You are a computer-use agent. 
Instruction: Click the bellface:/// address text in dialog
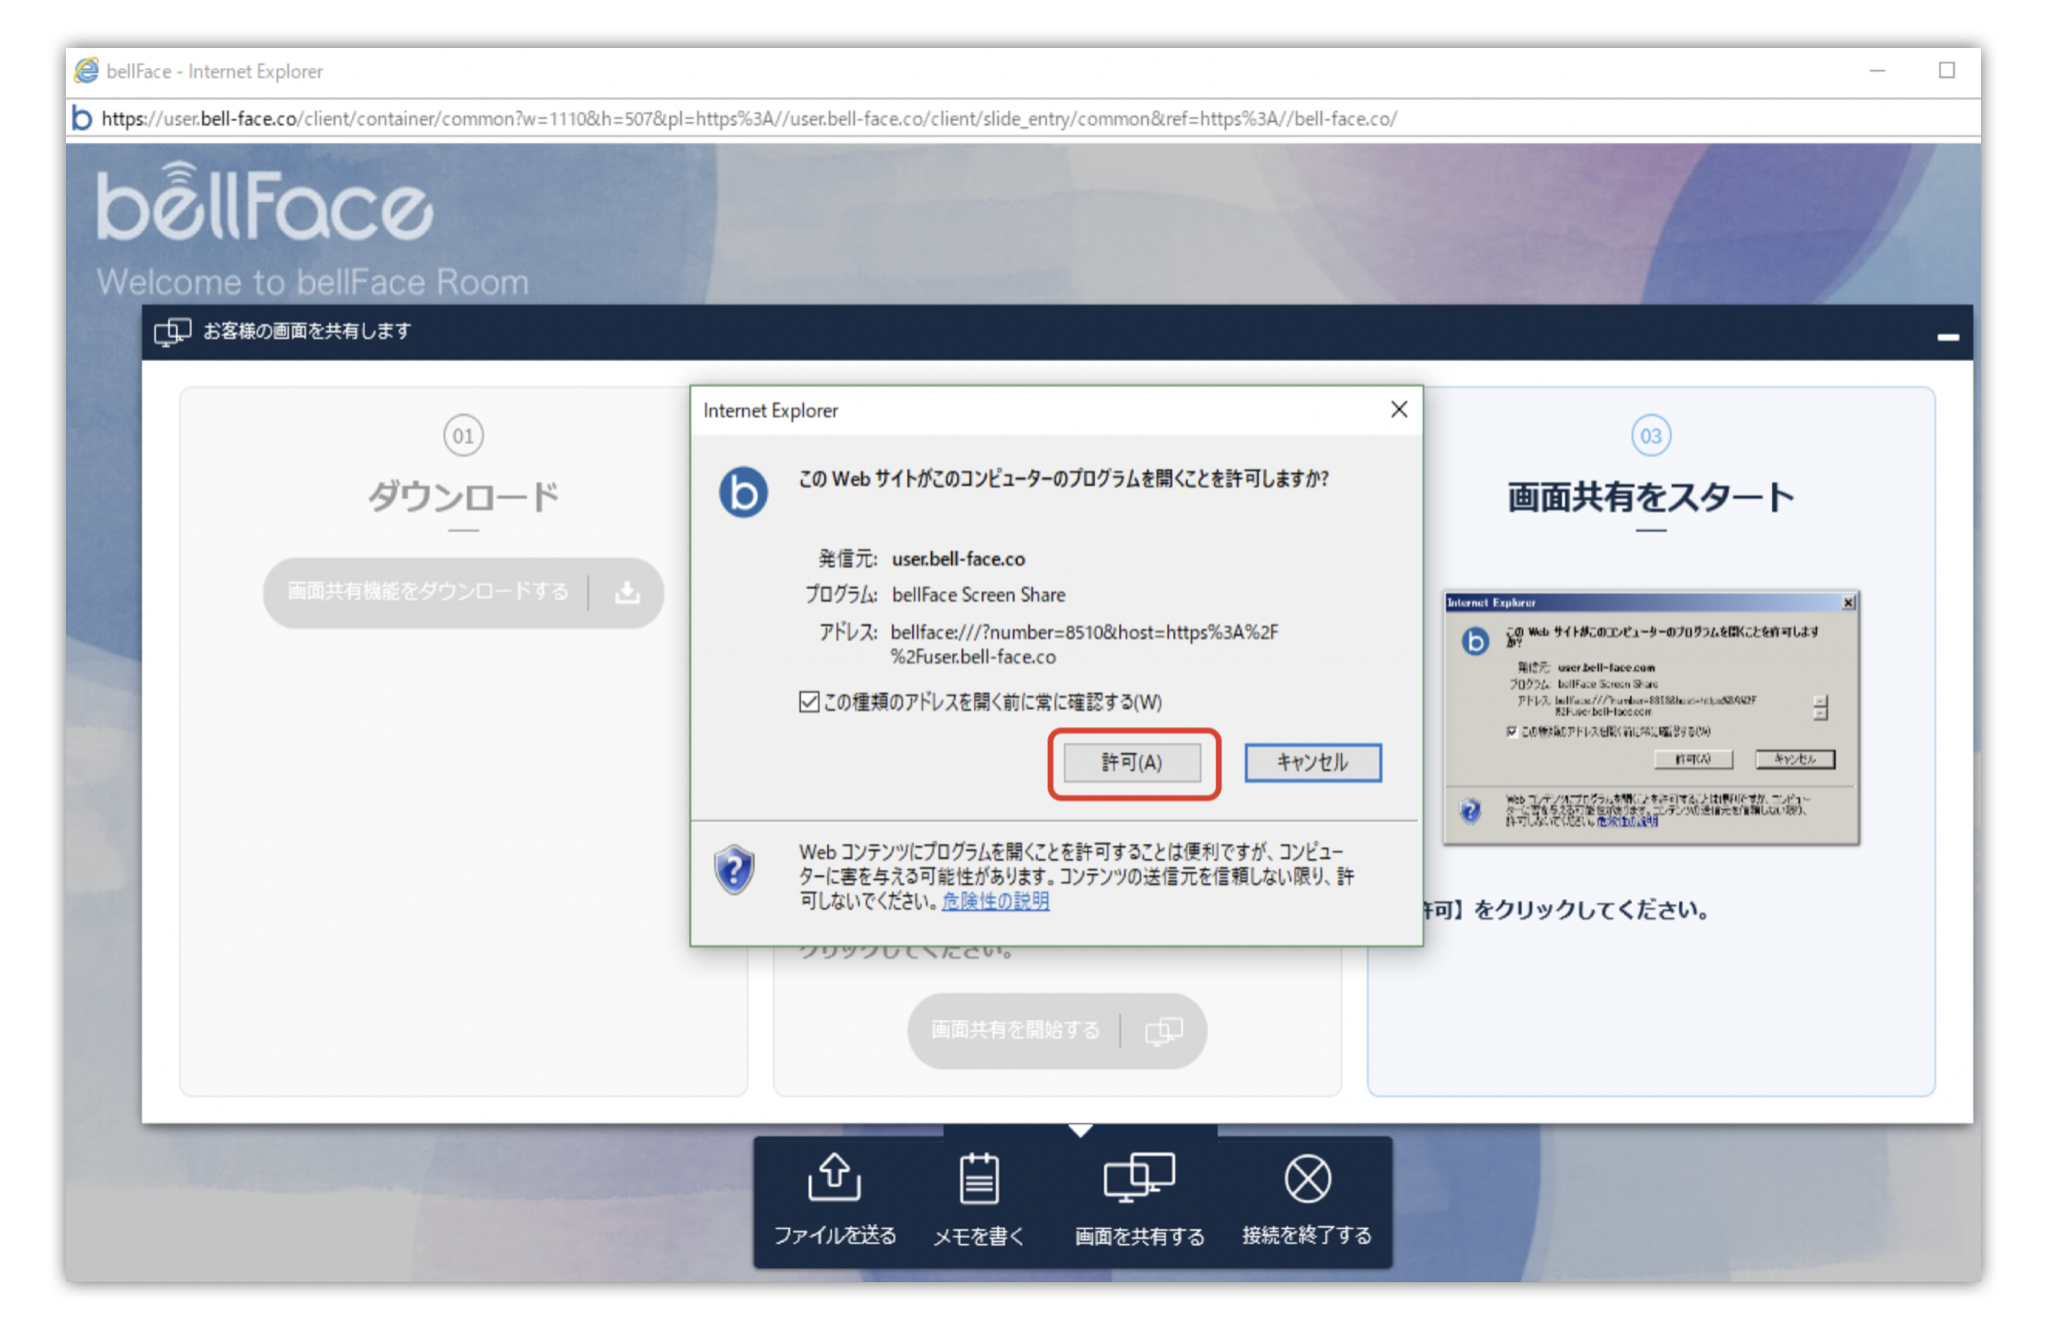pyautogui.click(x=1084, y=644)
